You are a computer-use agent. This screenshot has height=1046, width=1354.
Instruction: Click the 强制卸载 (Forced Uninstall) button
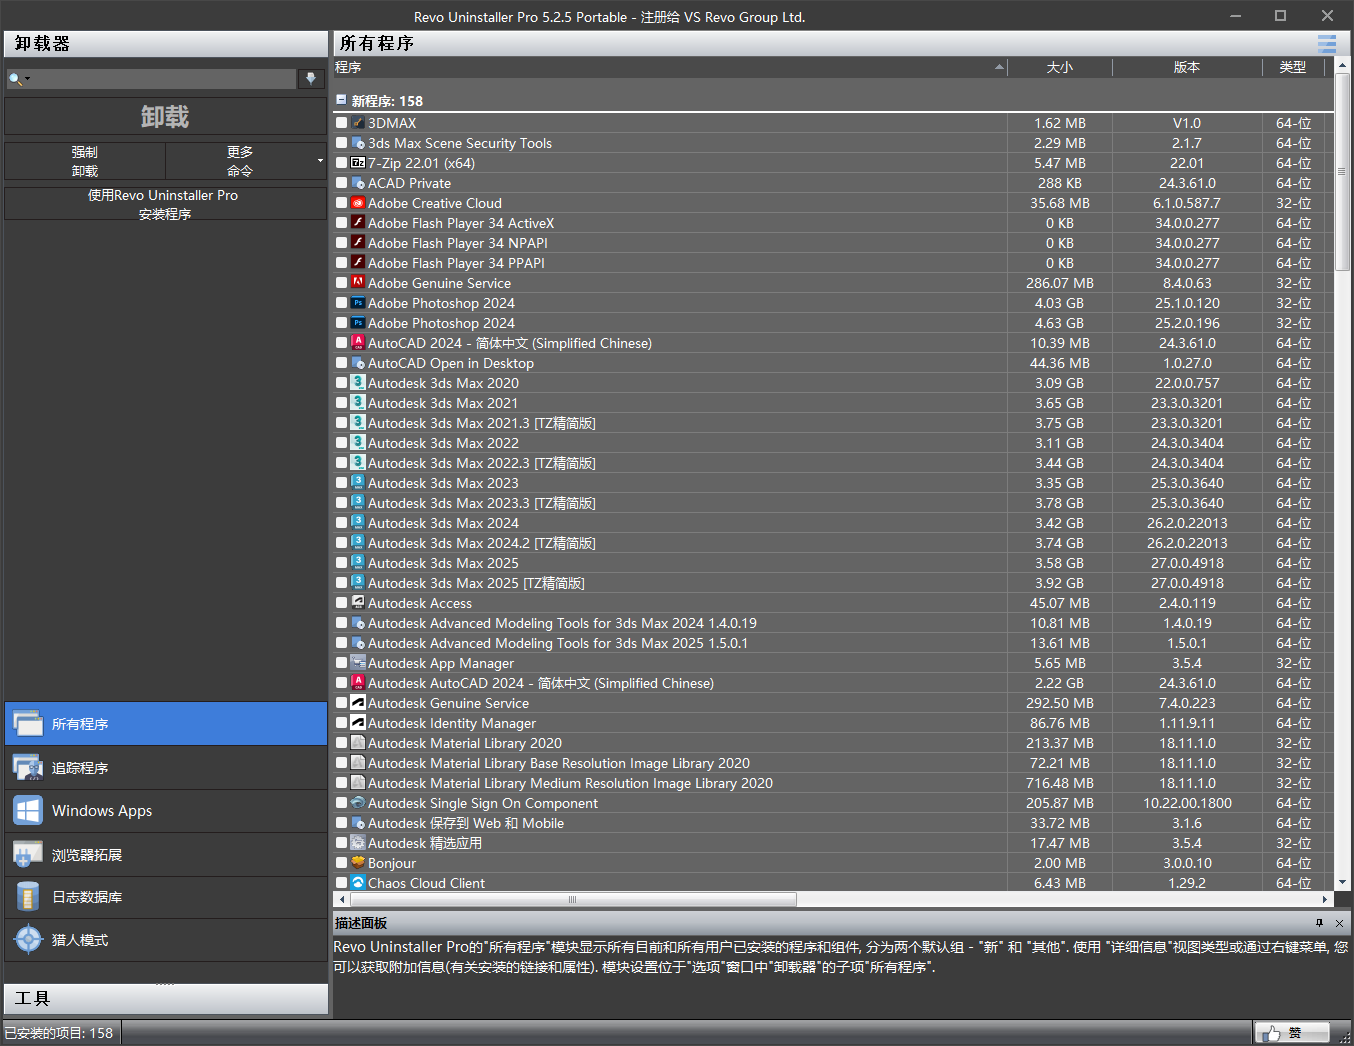pos(85,161)
